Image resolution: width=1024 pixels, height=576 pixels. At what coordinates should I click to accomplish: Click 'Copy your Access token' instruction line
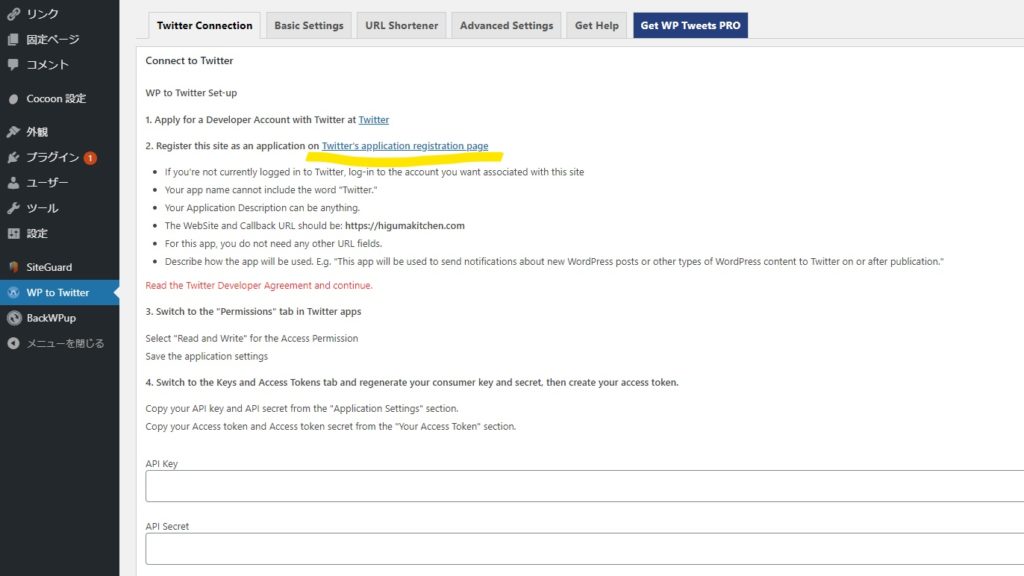[x=330, y=426]
